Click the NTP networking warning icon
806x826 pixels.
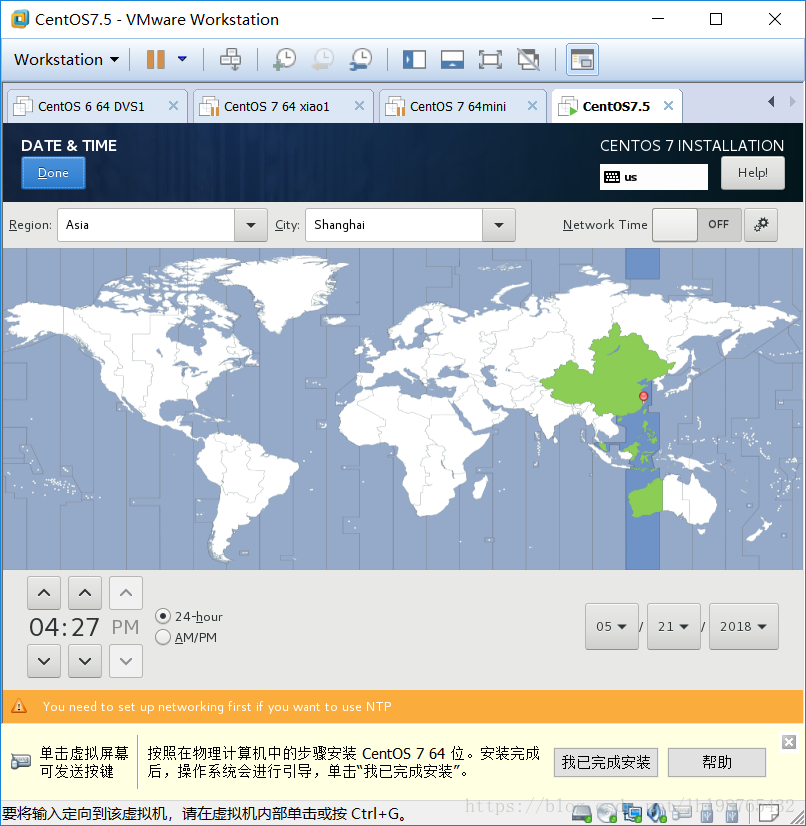pos(19,706)
